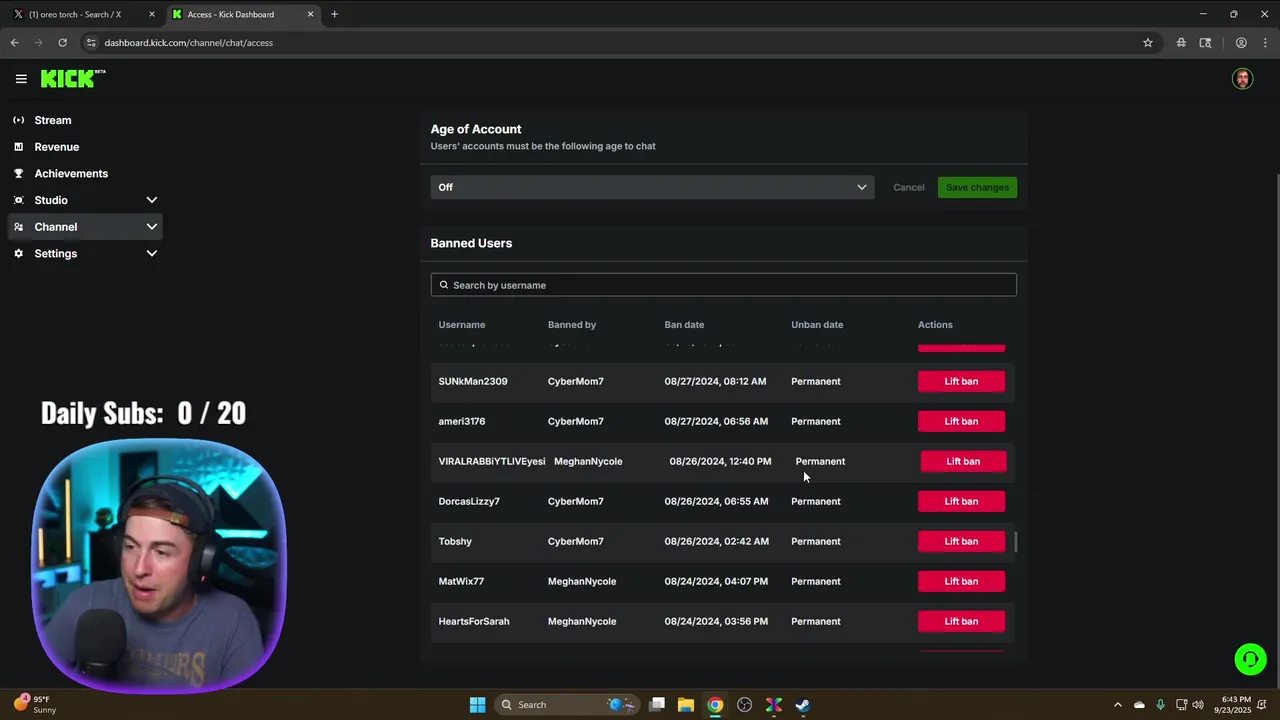
Task: Open a new browser tab
Action: (x=334, y=14)
